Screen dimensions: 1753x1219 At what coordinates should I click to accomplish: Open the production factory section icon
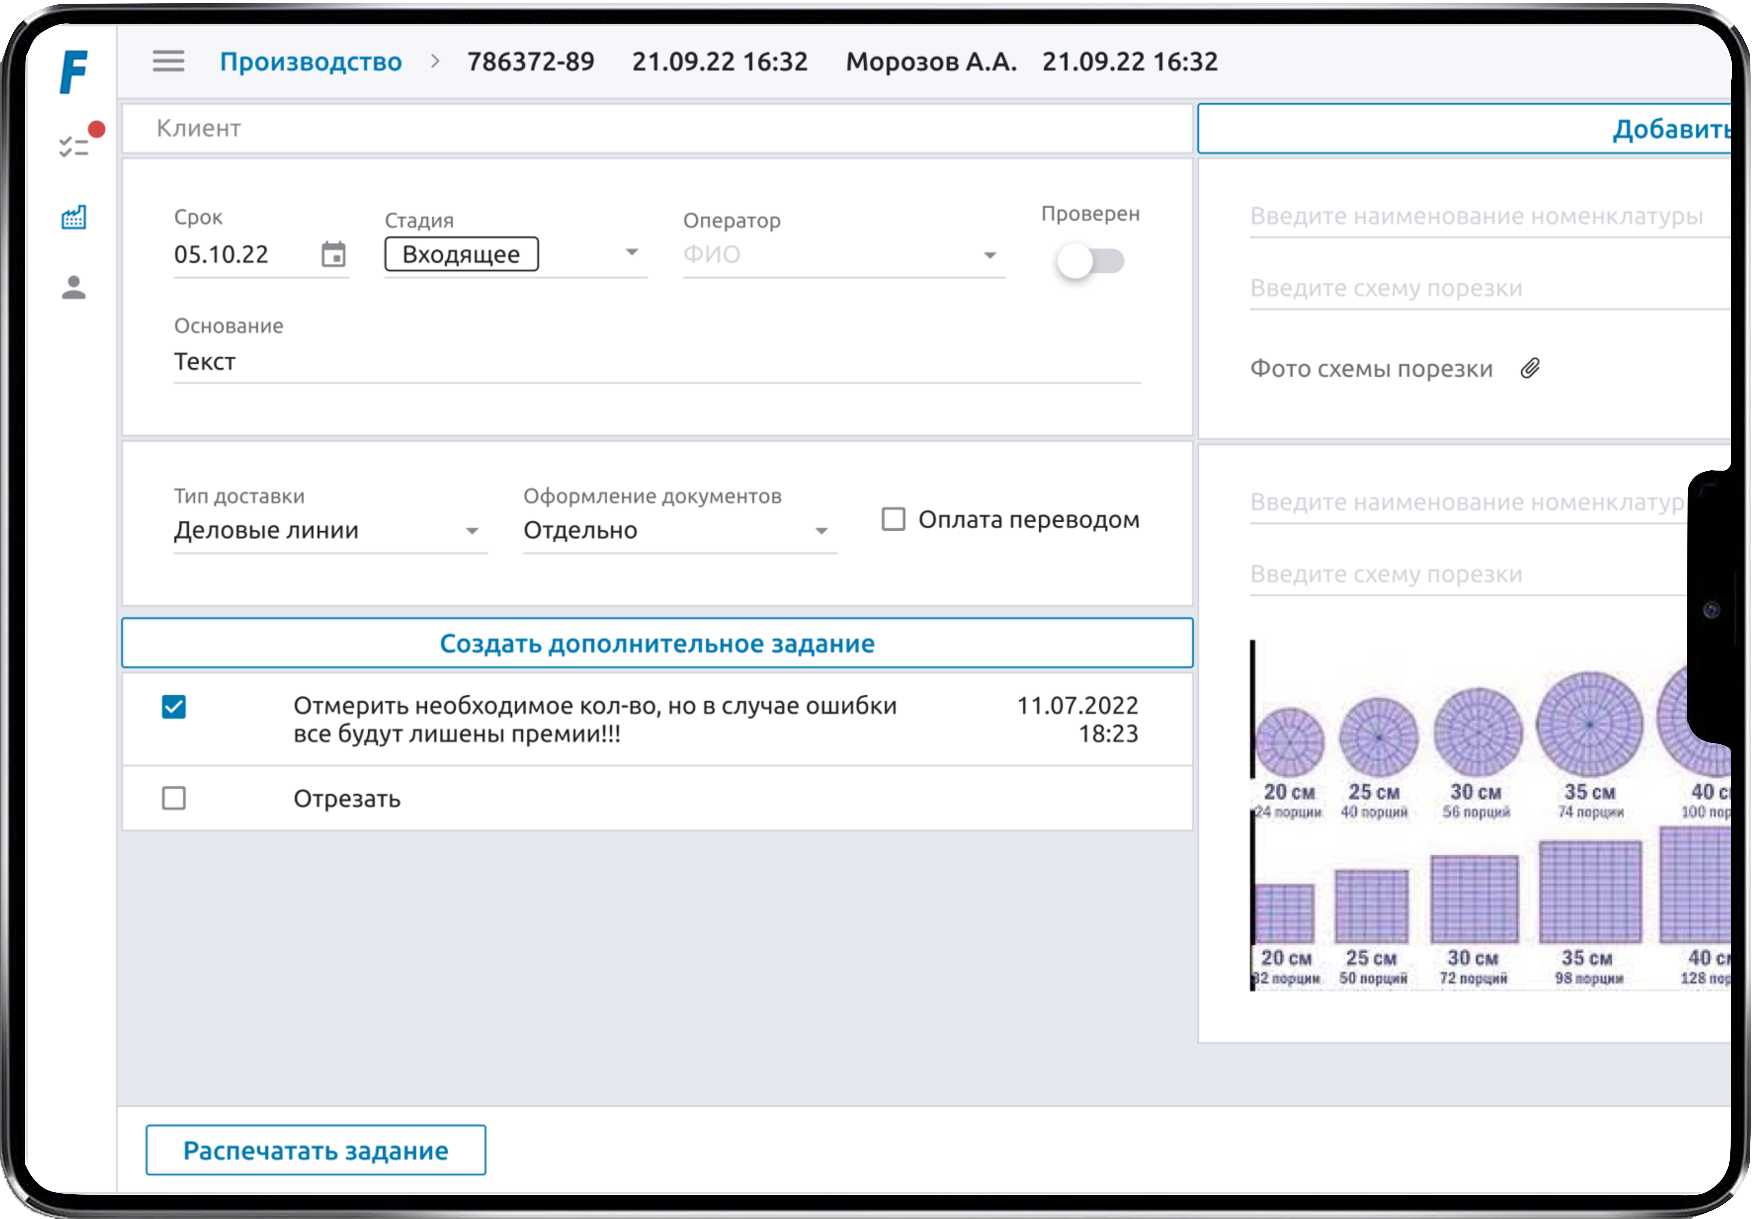click(74, 217)
